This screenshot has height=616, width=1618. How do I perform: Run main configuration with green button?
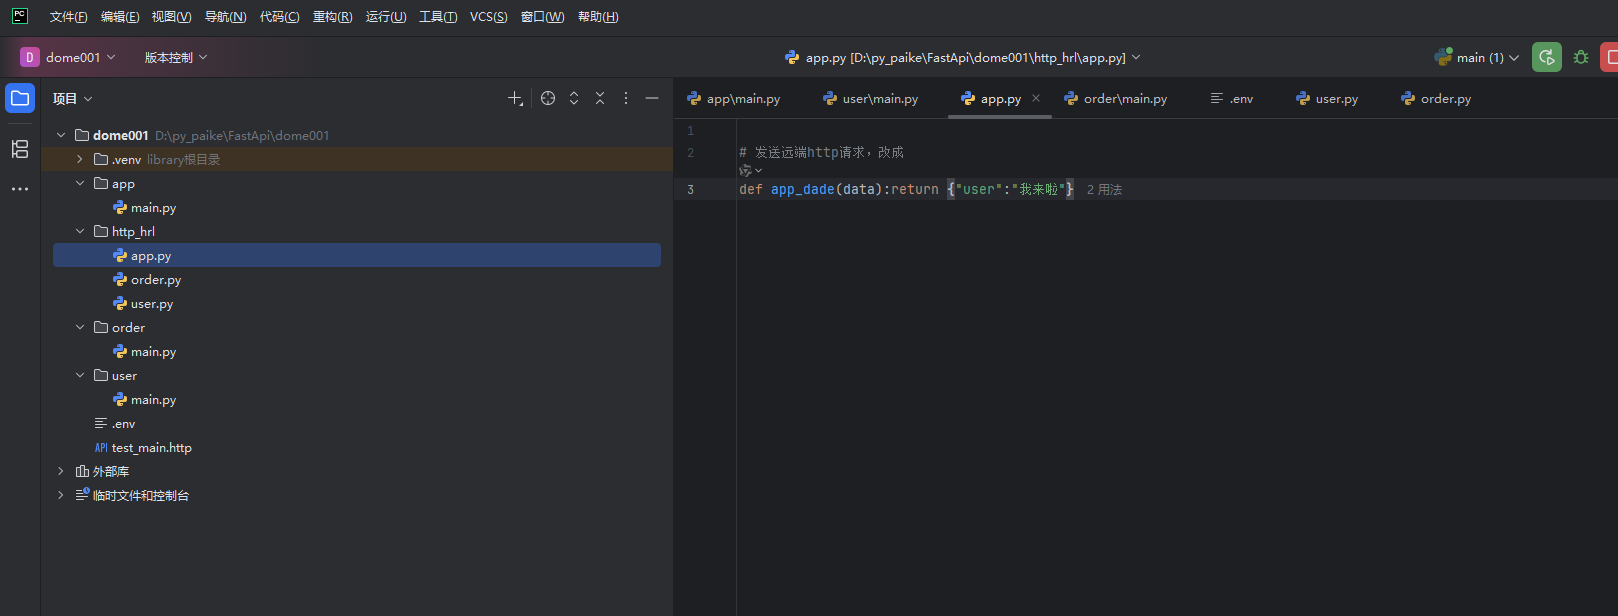tap(1547, 57)
